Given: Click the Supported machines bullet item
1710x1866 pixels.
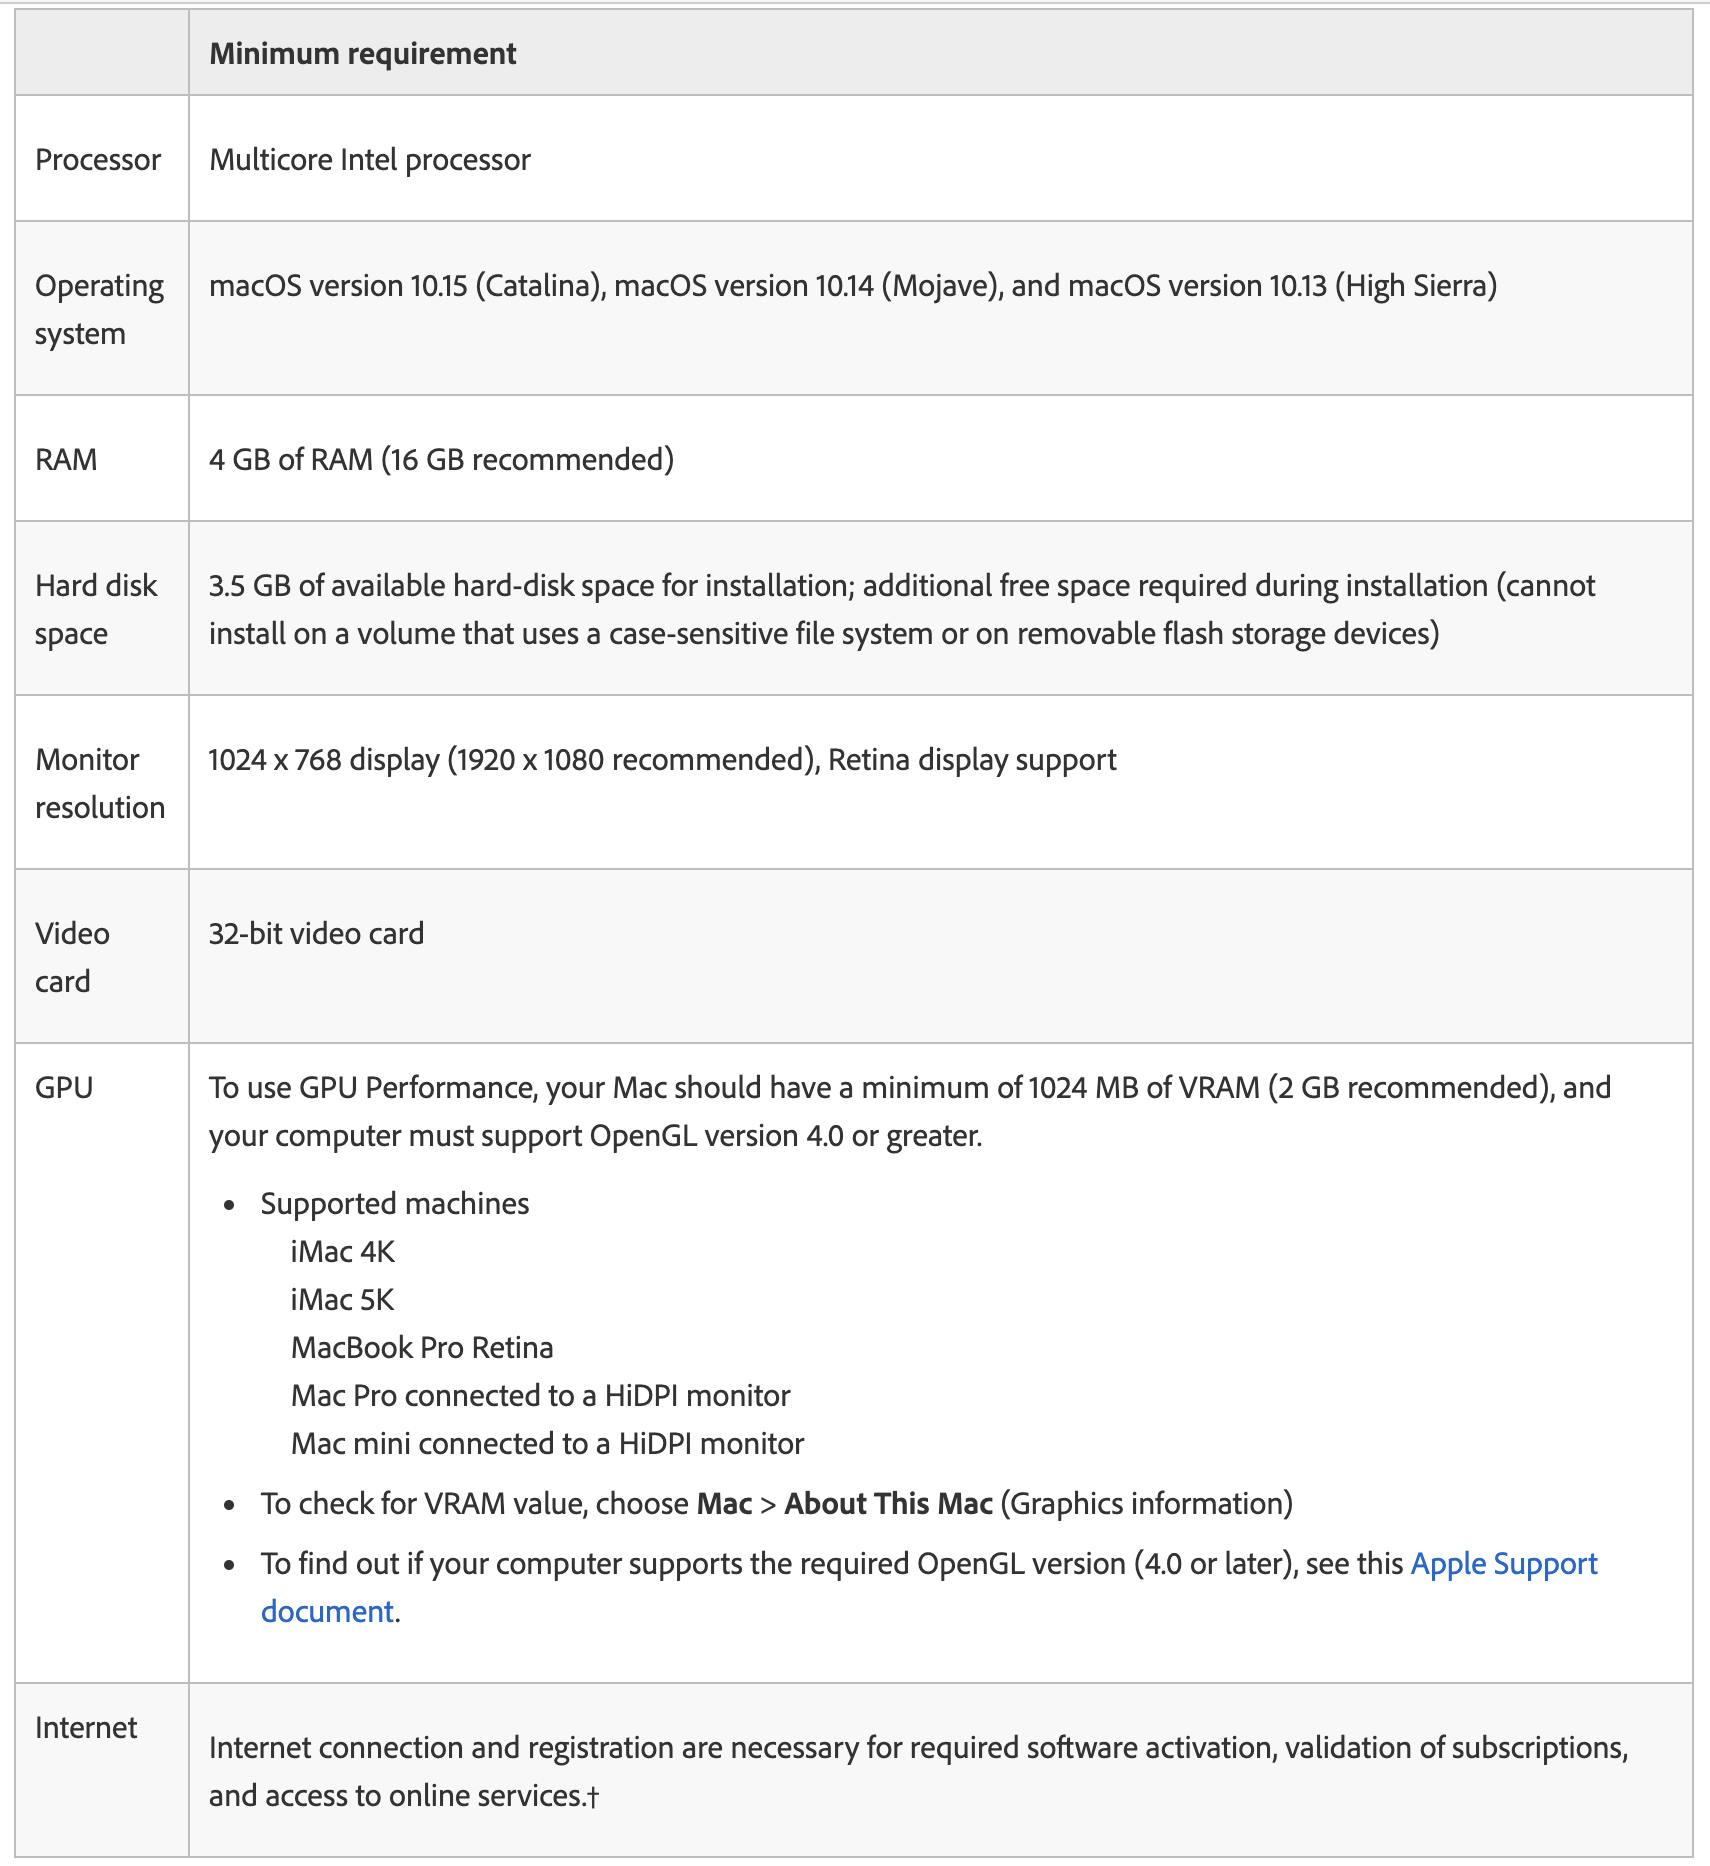Looking at the screenshot, I should [395, 1204].
